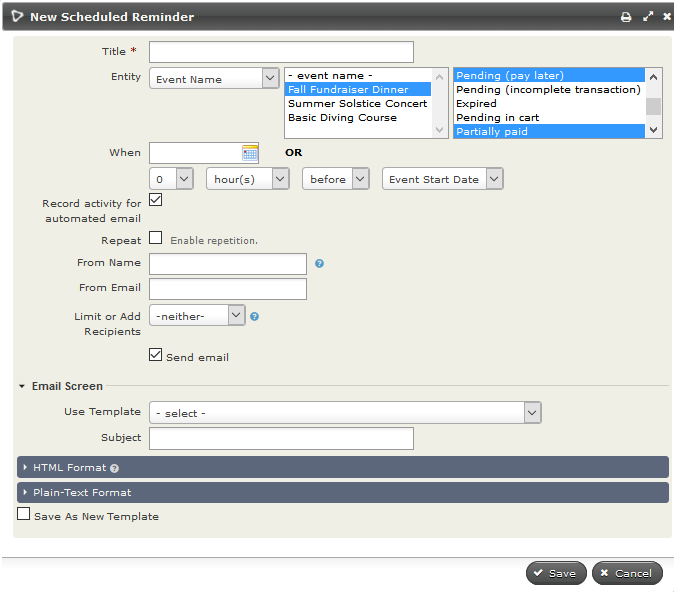This screenshot has height=592, width=674.
Task: Check Save As New Template
Action: (x=24, y=515)
